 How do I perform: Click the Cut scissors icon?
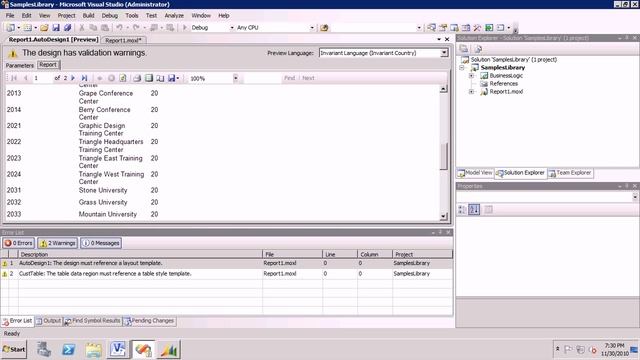82,28
